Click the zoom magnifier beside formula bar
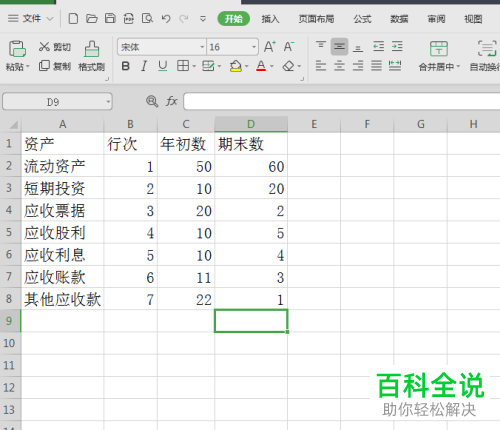The image size is (500, 430). [x=152, y=101]
